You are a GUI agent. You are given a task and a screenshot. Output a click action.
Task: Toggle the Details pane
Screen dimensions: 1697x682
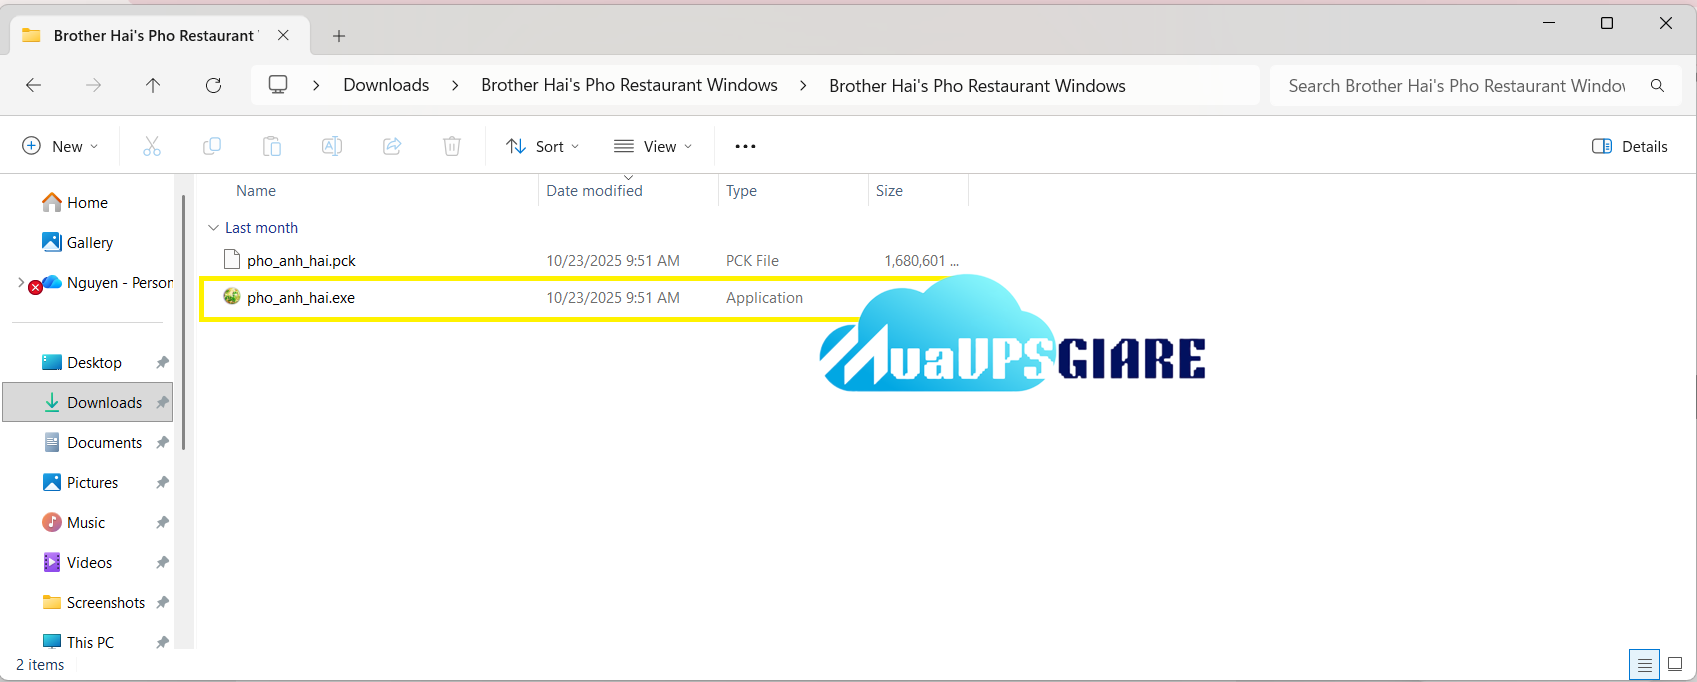(x=1629, y=146)
